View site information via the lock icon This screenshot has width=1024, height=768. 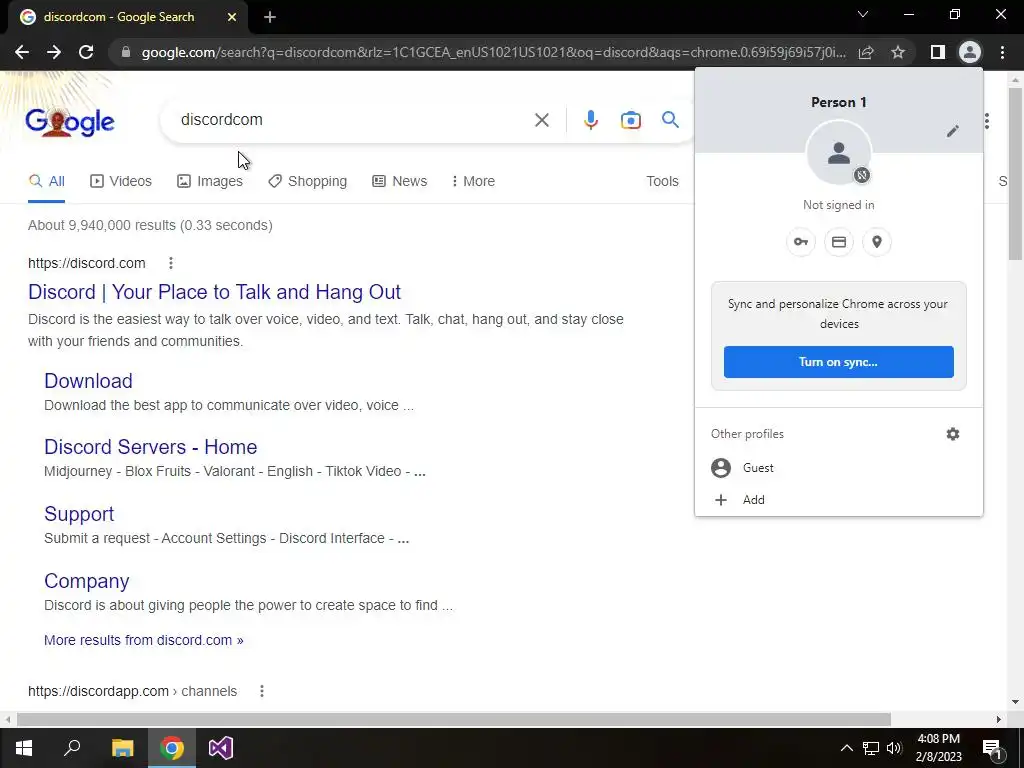pos(126,52)
